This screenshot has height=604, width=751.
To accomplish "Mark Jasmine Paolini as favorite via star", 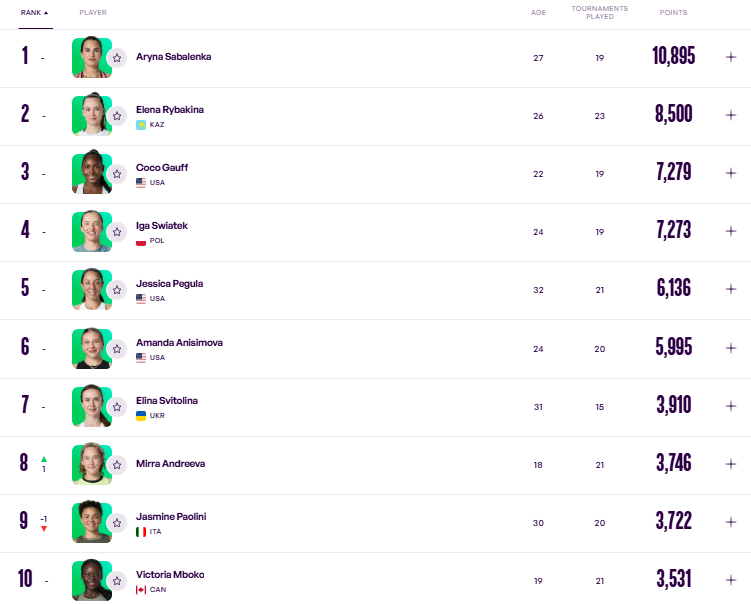I will tap(117, 523).
